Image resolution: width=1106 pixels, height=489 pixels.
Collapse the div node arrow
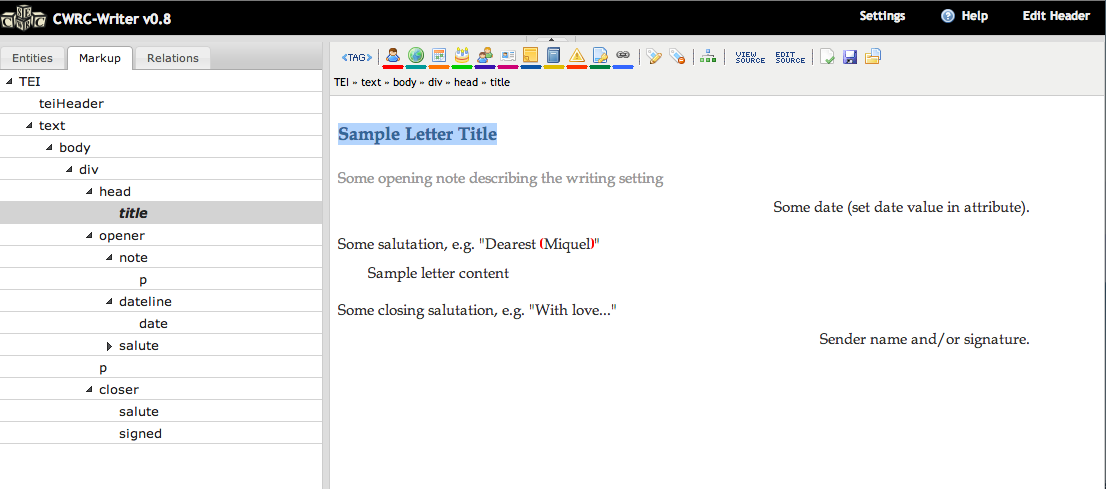pyautogui.click(x=69, y=169)
